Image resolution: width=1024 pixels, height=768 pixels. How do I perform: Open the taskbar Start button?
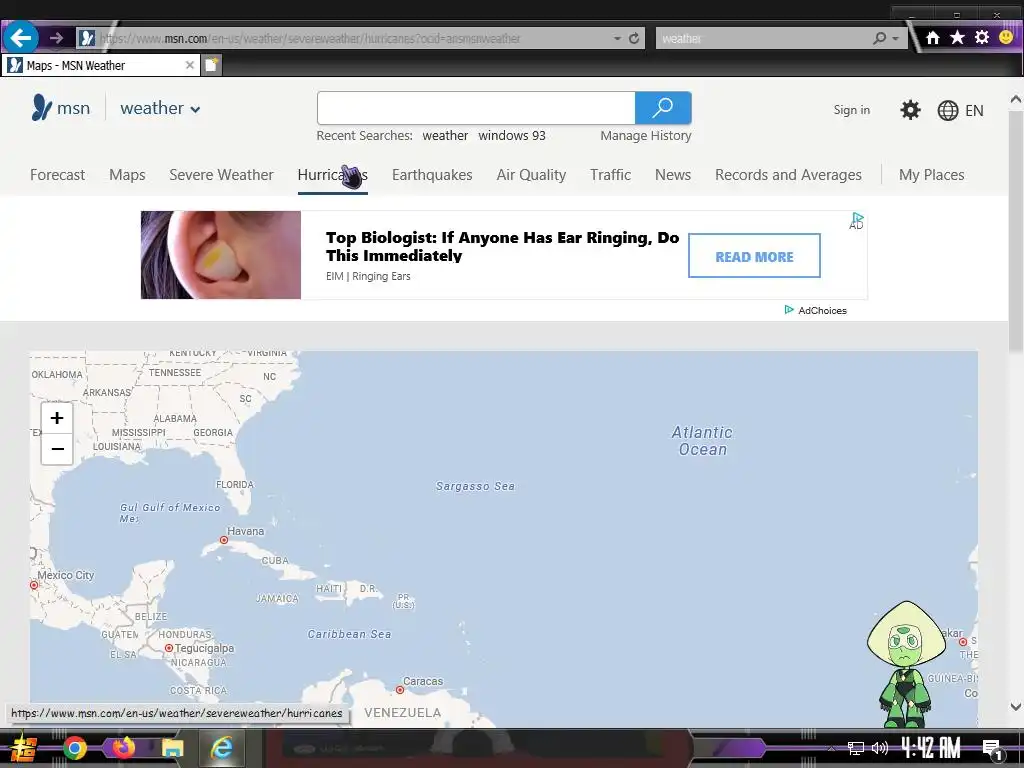point(24,748)
